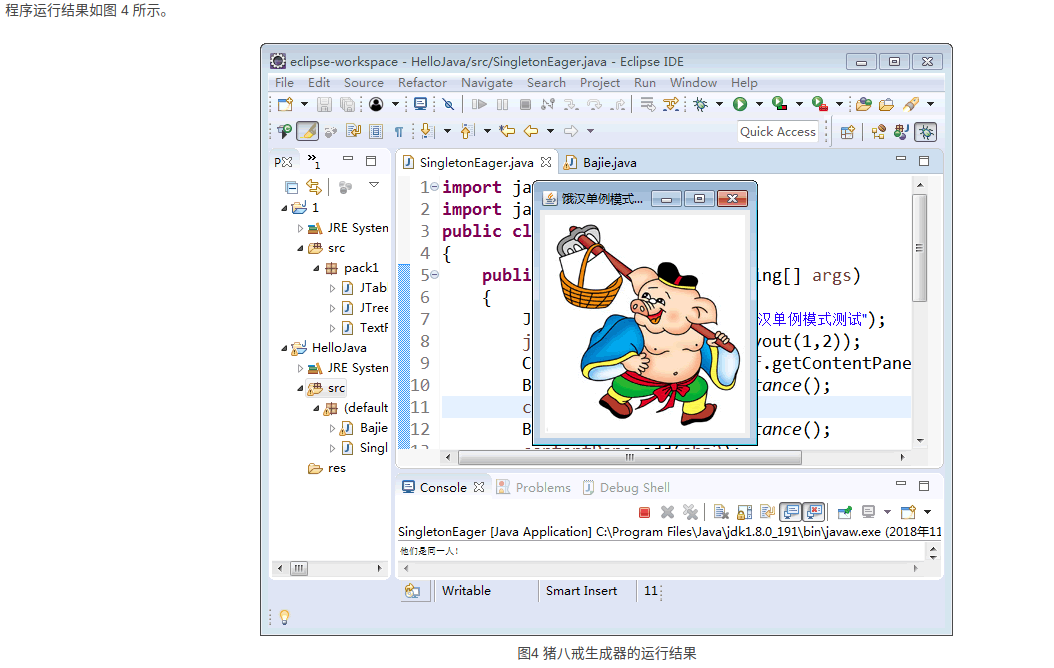Open the Refactor menu
This screenshot has width=1054, height=668.
422,83
